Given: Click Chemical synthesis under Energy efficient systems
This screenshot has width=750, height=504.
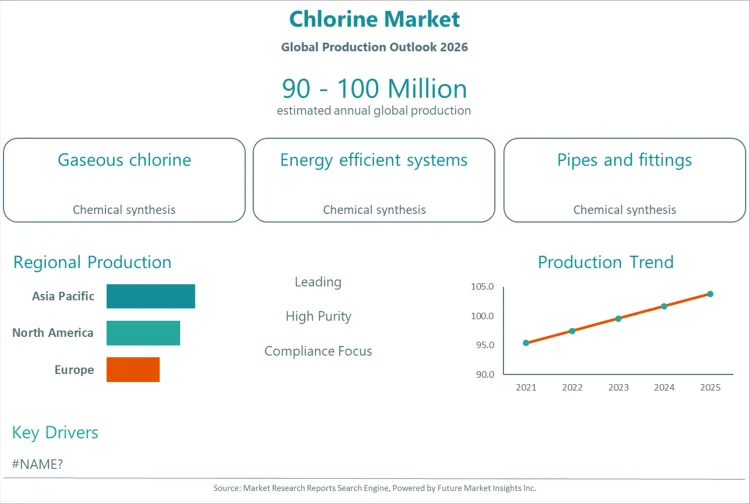Looking at the screenshot, I should coord(374,209).
